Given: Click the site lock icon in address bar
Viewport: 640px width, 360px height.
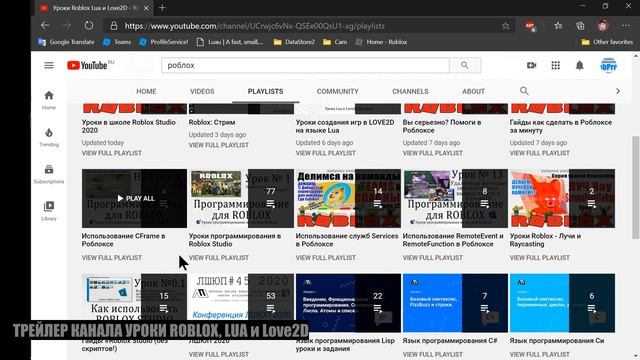Looking at the screenshot, I should pyautogui.click(x=114, y=26).
